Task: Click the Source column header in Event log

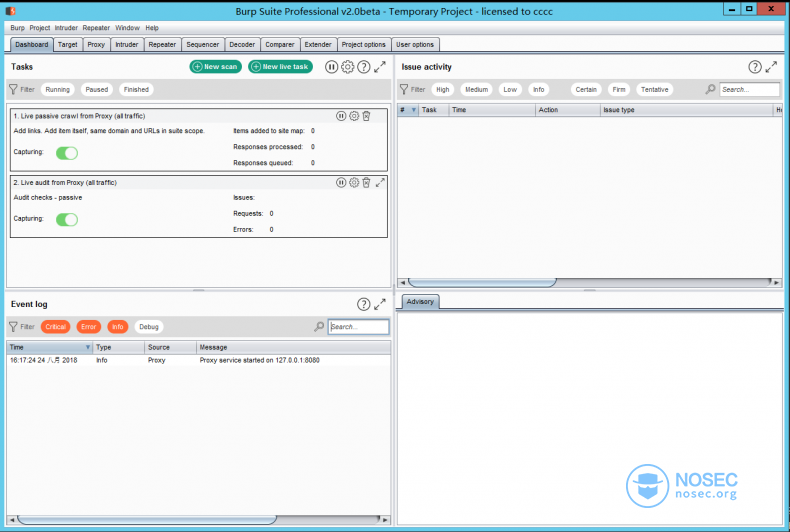Action: [170, 347]
